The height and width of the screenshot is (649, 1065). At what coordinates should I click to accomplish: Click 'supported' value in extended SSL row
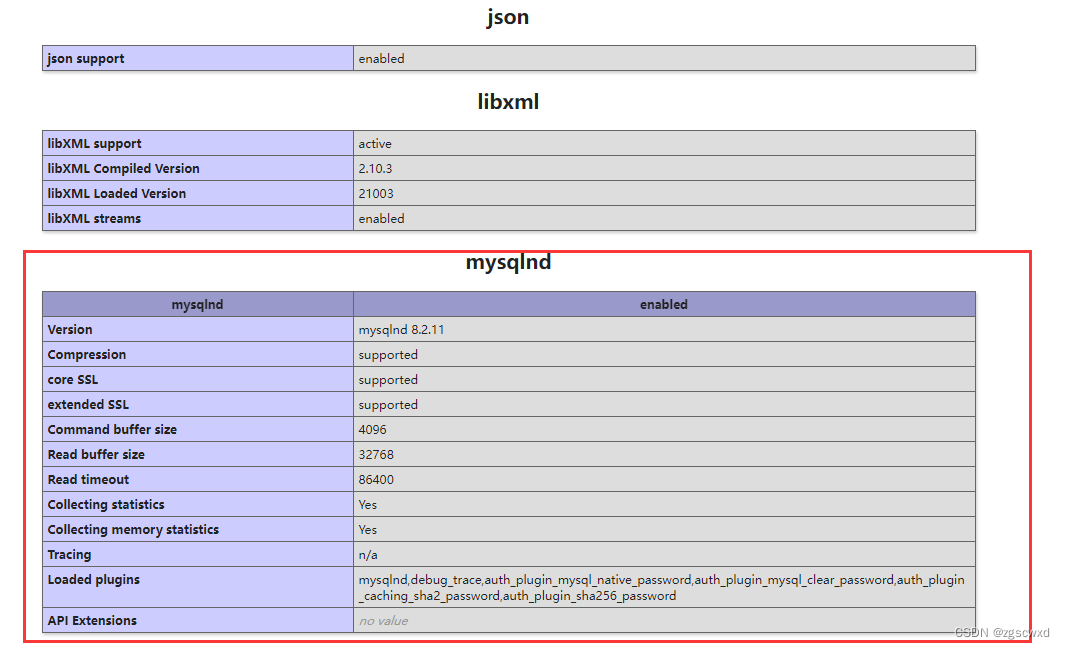(388, 405)
